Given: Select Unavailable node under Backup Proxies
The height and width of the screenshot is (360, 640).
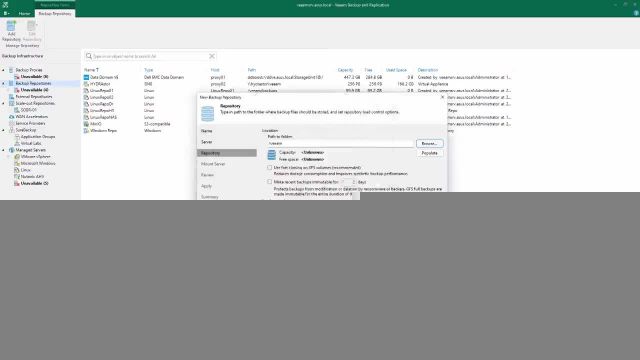Looking at the screenshot, I should click(x=34, y=77).
